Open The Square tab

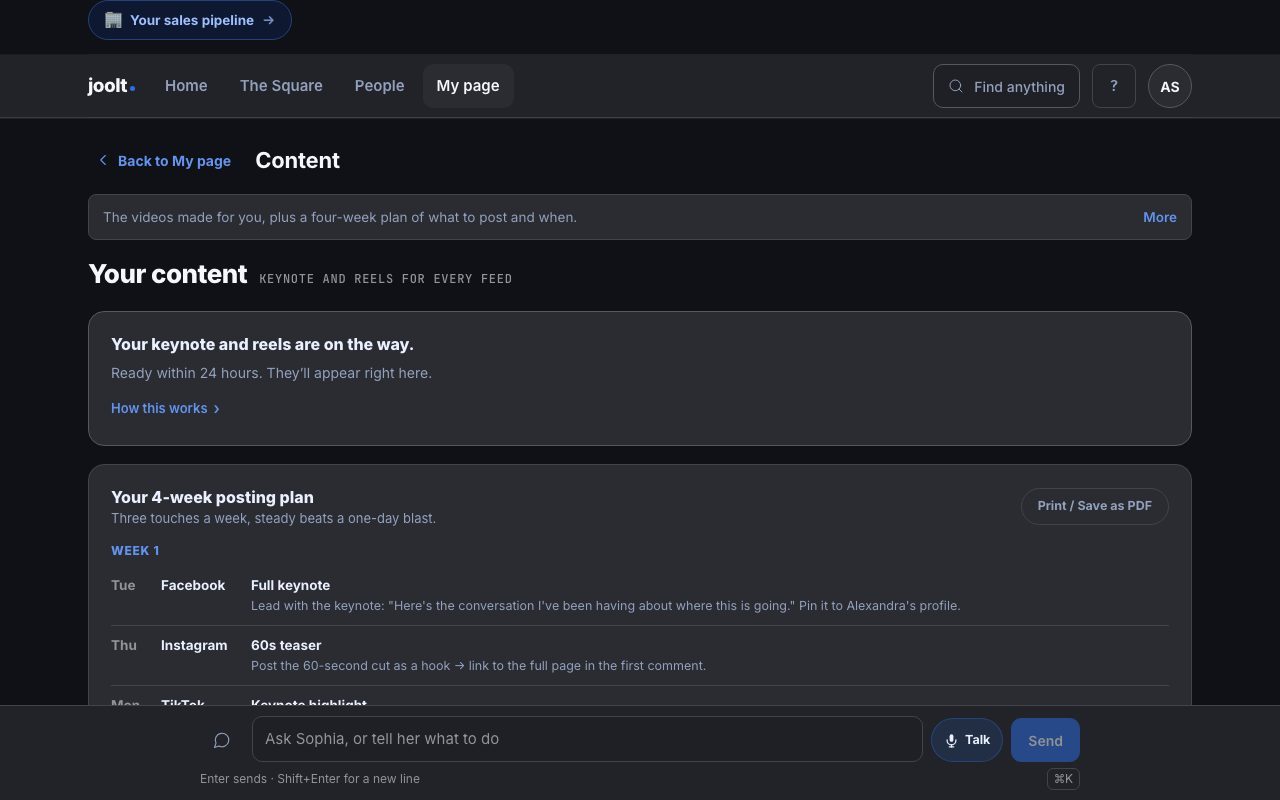coord(281,86)
